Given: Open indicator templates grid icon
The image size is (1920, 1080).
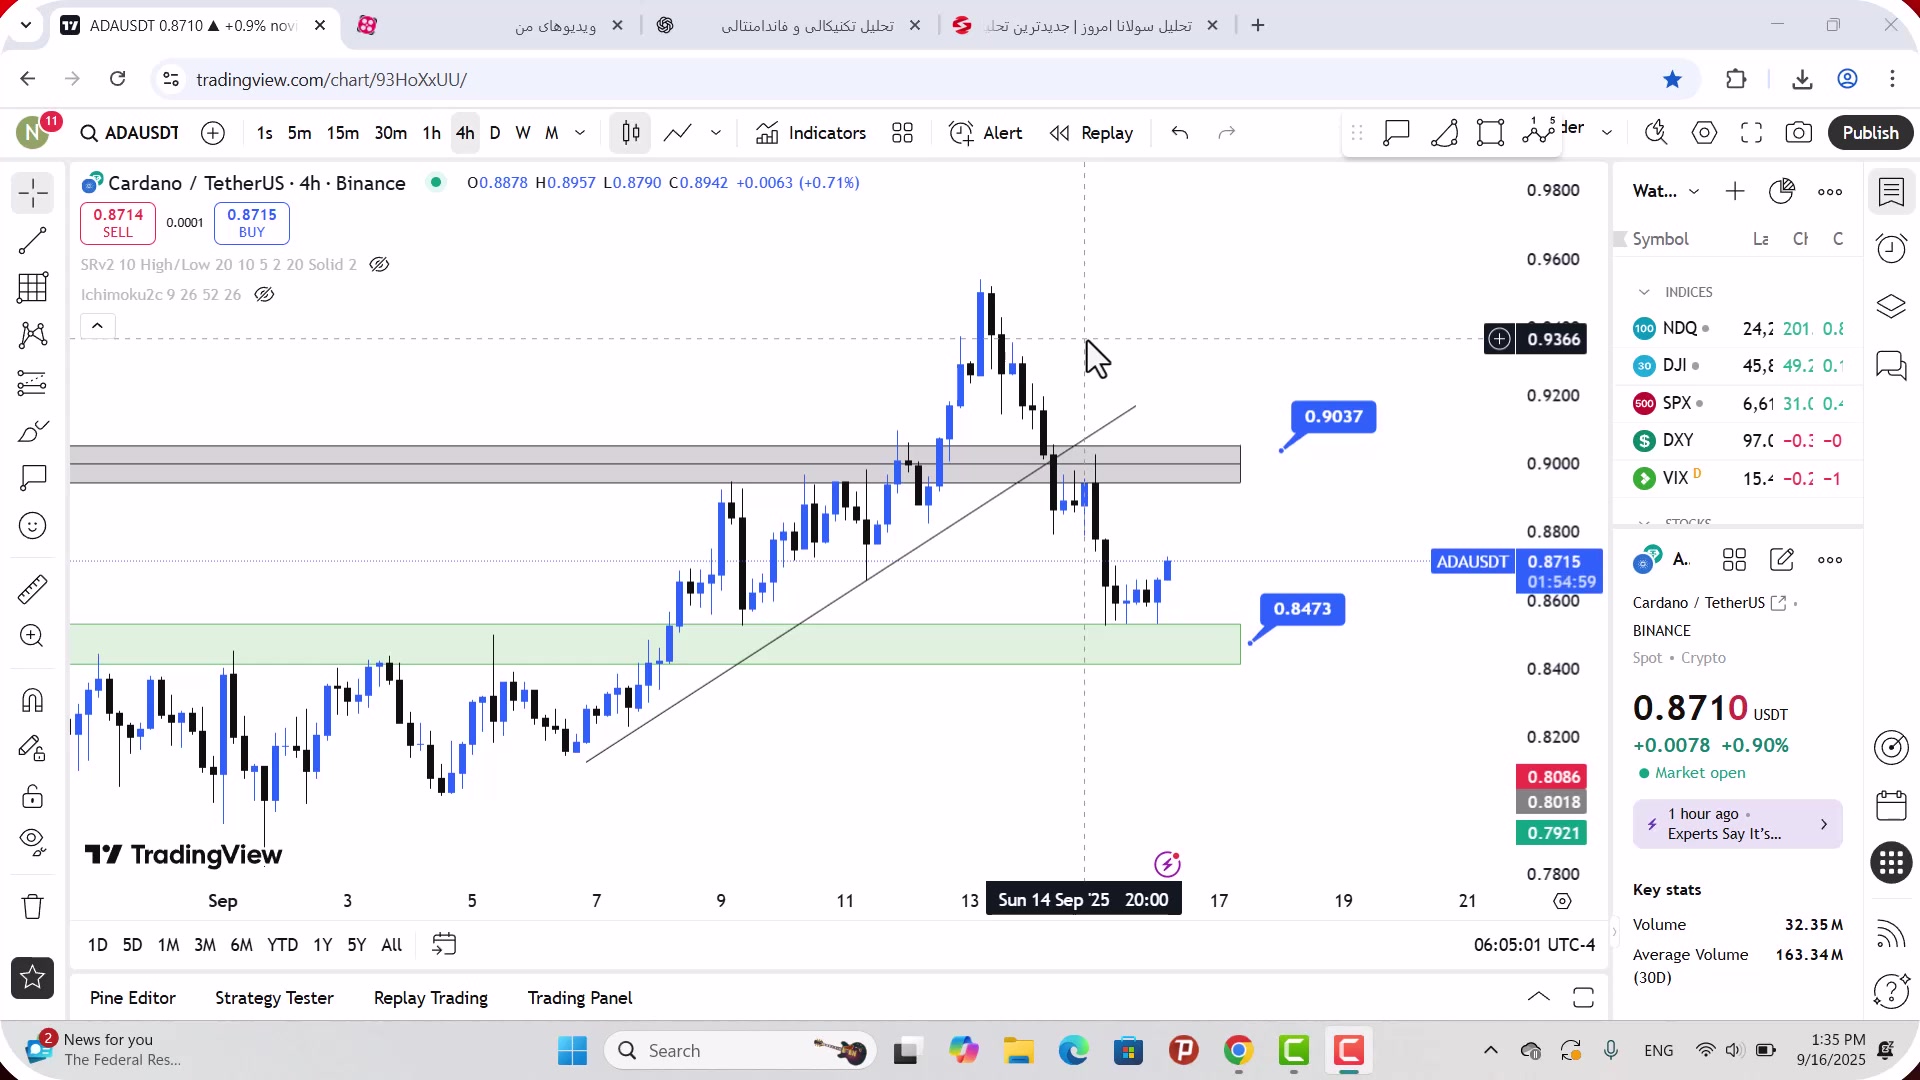Looking at the screenshot, I should tap(902, 133).
